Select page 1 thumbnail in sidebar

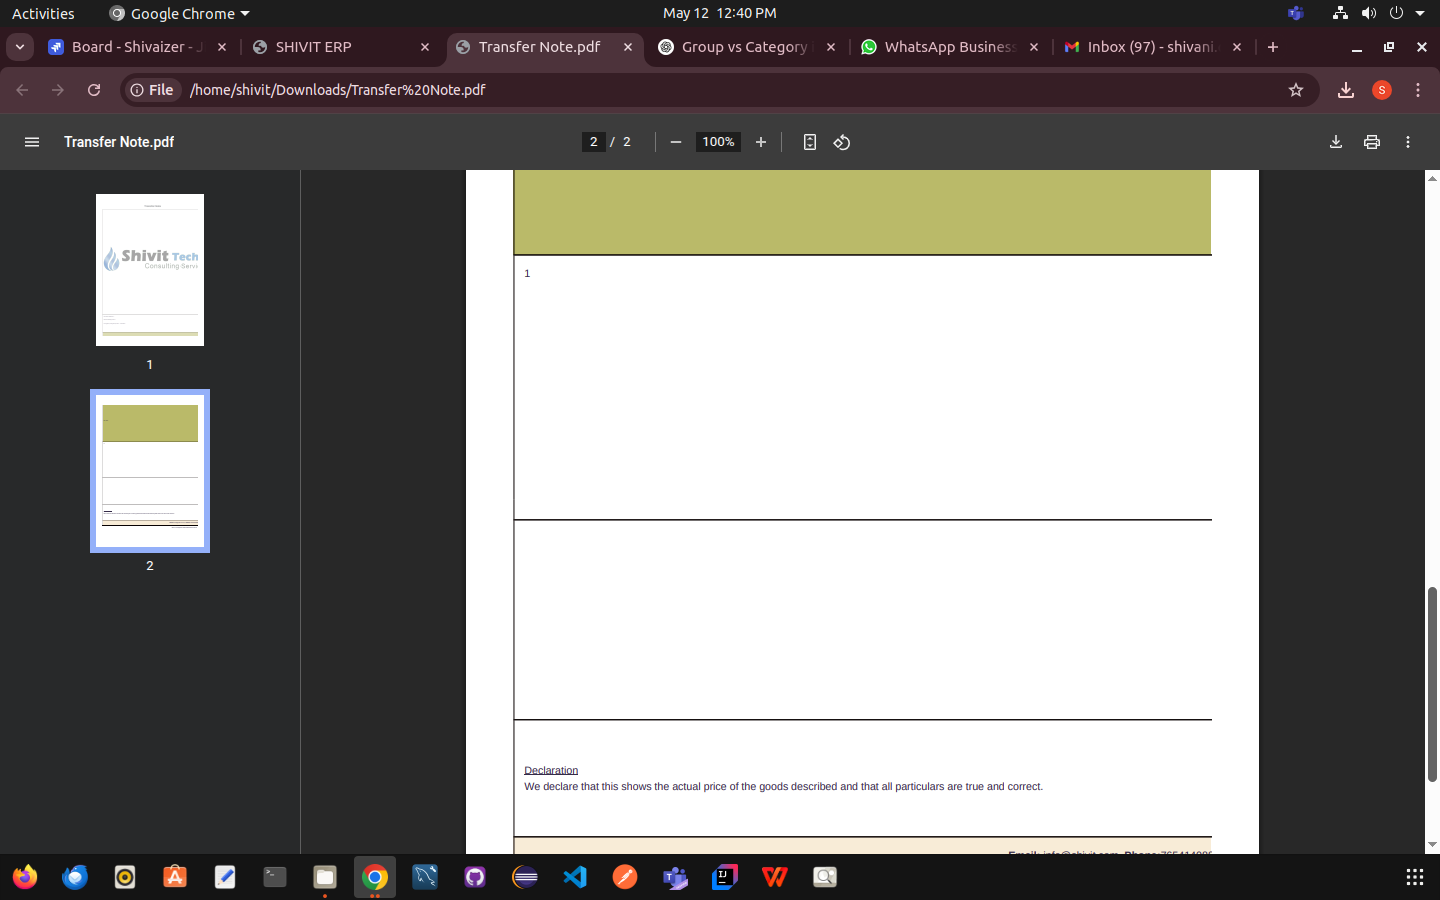[150, 270]
